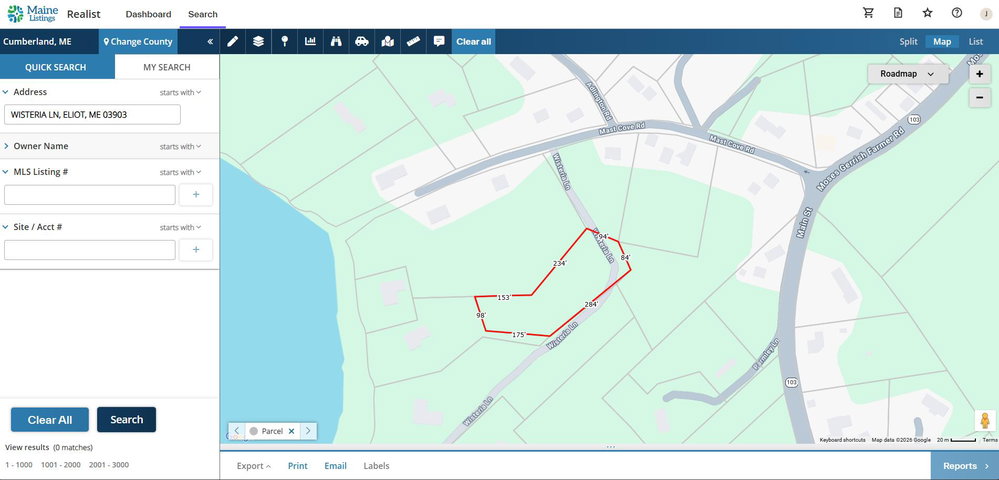Open Address 'starts with' dropdown
This screenshot has width=999, height=480.
point(180,92)
